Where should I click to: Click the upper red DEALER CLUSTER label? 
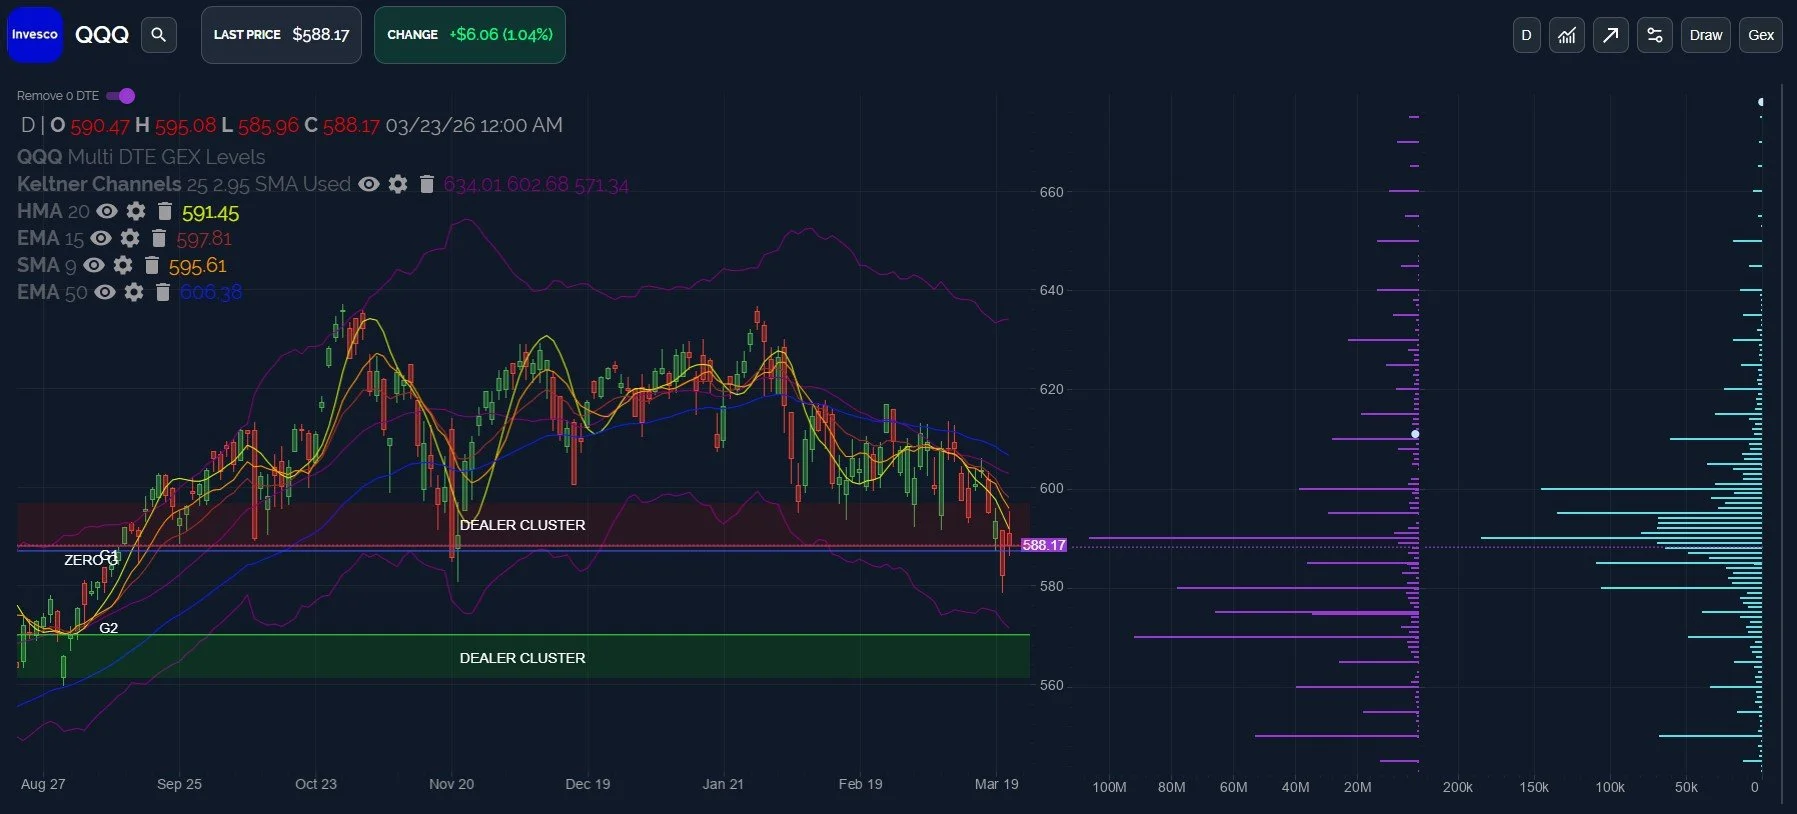(x=522, y=525)
